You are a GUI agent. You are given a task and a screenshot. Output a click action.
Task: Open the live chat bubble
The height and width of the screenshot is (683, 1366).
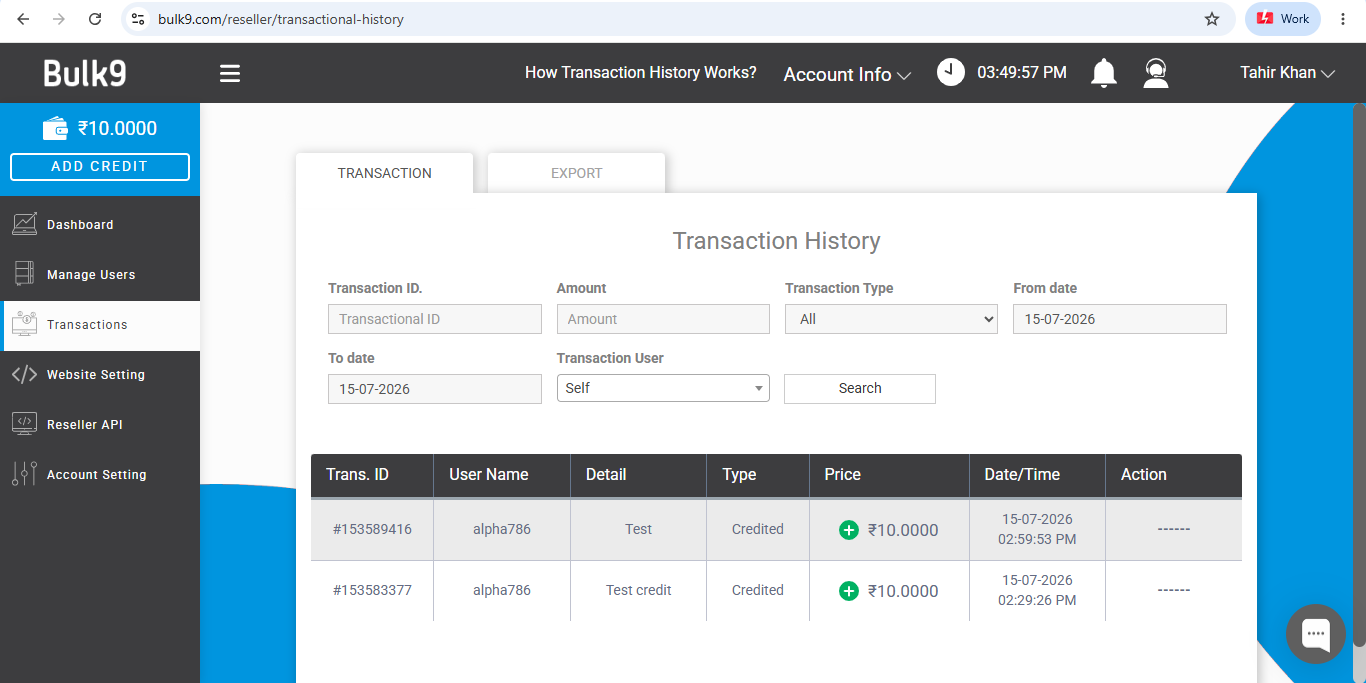[x=1315, y=634]
